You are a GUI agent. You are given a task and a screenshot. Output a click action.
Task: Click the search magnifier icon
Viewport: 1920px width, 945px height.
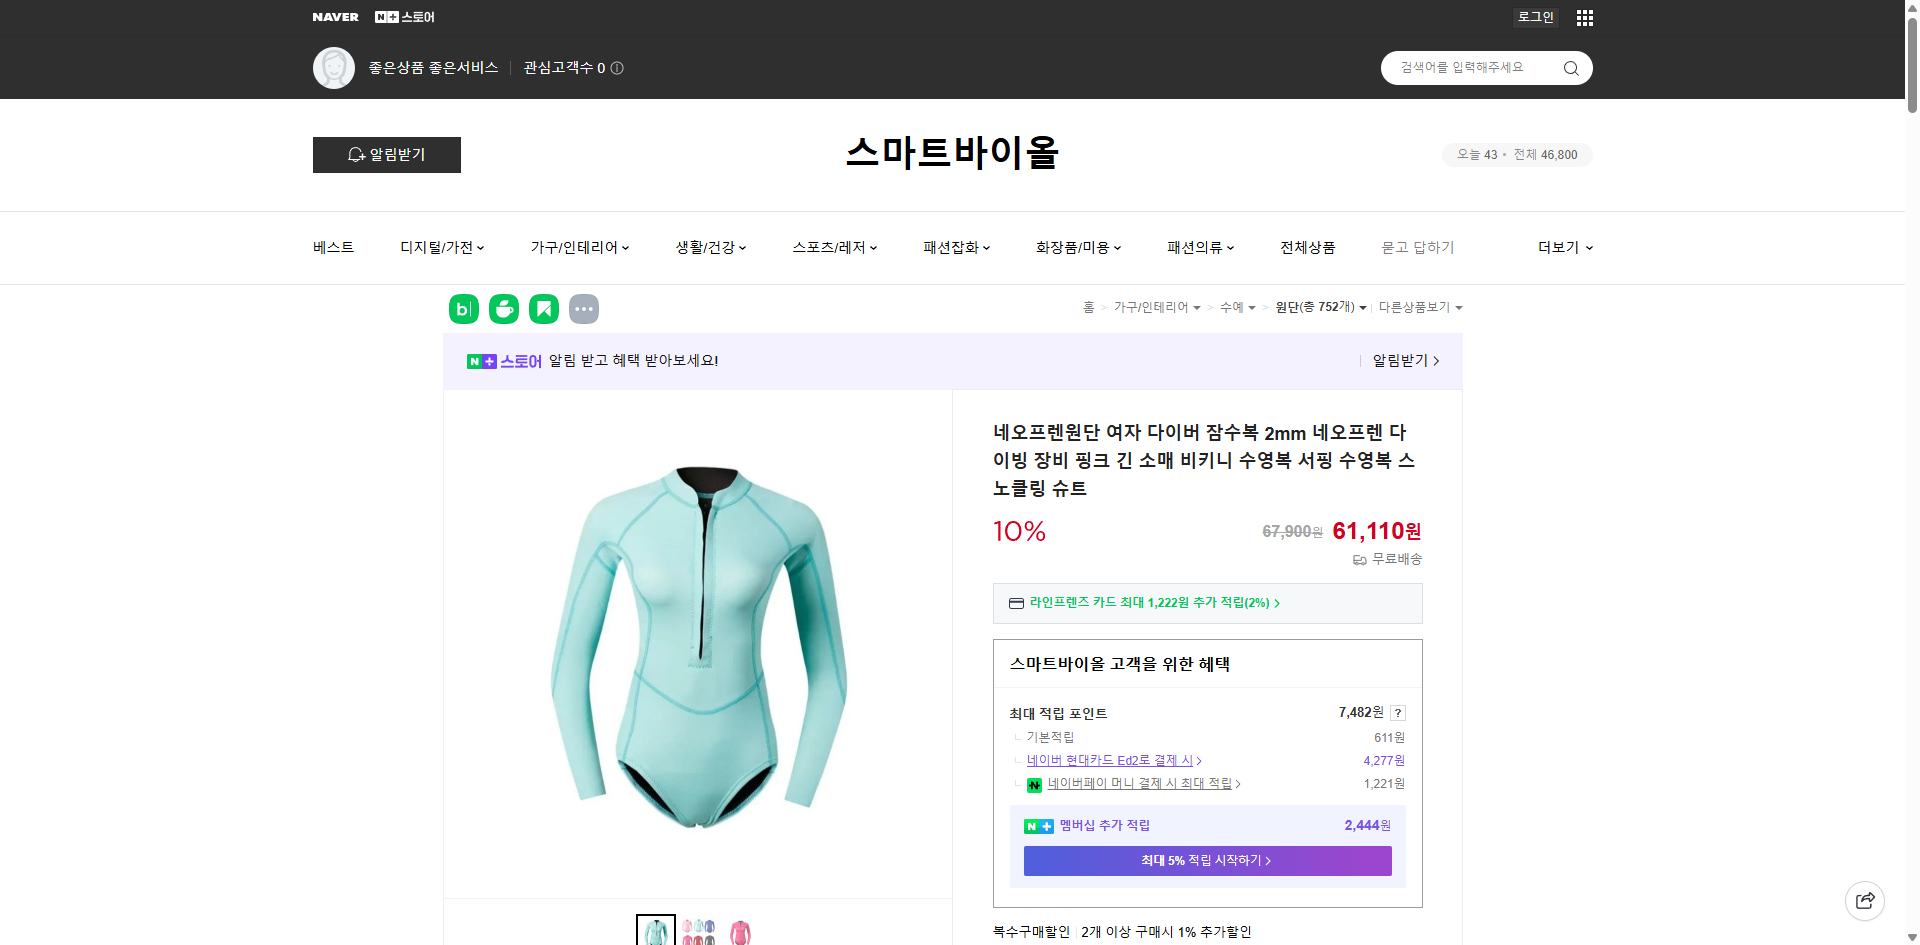click(1570, 68)
